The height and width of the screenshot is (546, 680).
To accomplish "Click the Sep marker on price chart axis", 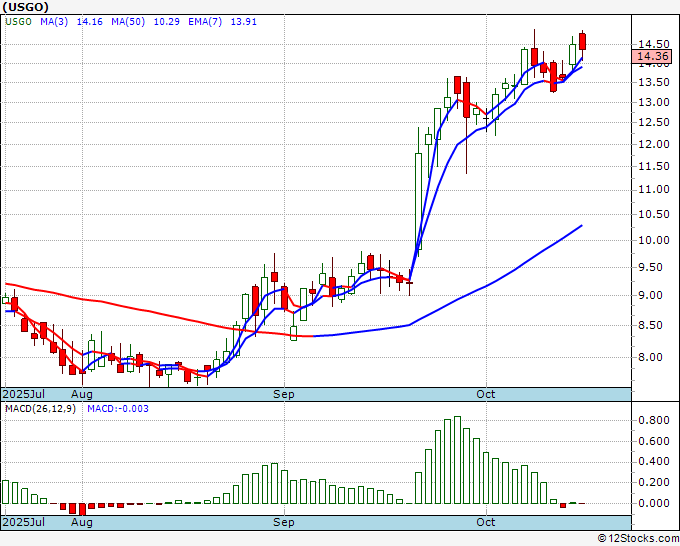I will pos(284,394).
